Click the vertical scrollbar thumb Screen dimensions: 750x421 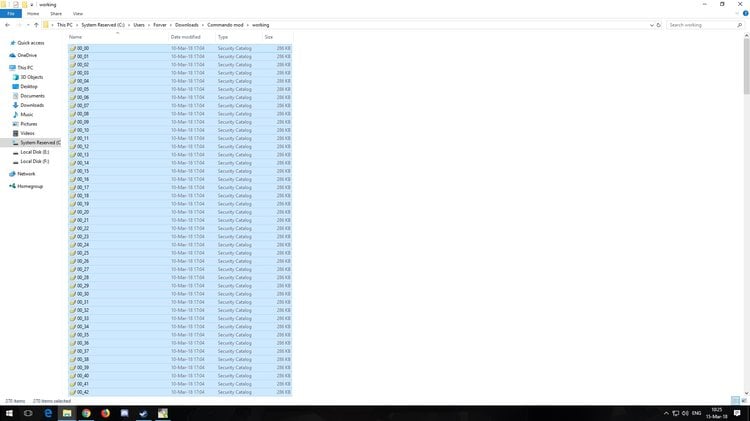pos(746,66)
